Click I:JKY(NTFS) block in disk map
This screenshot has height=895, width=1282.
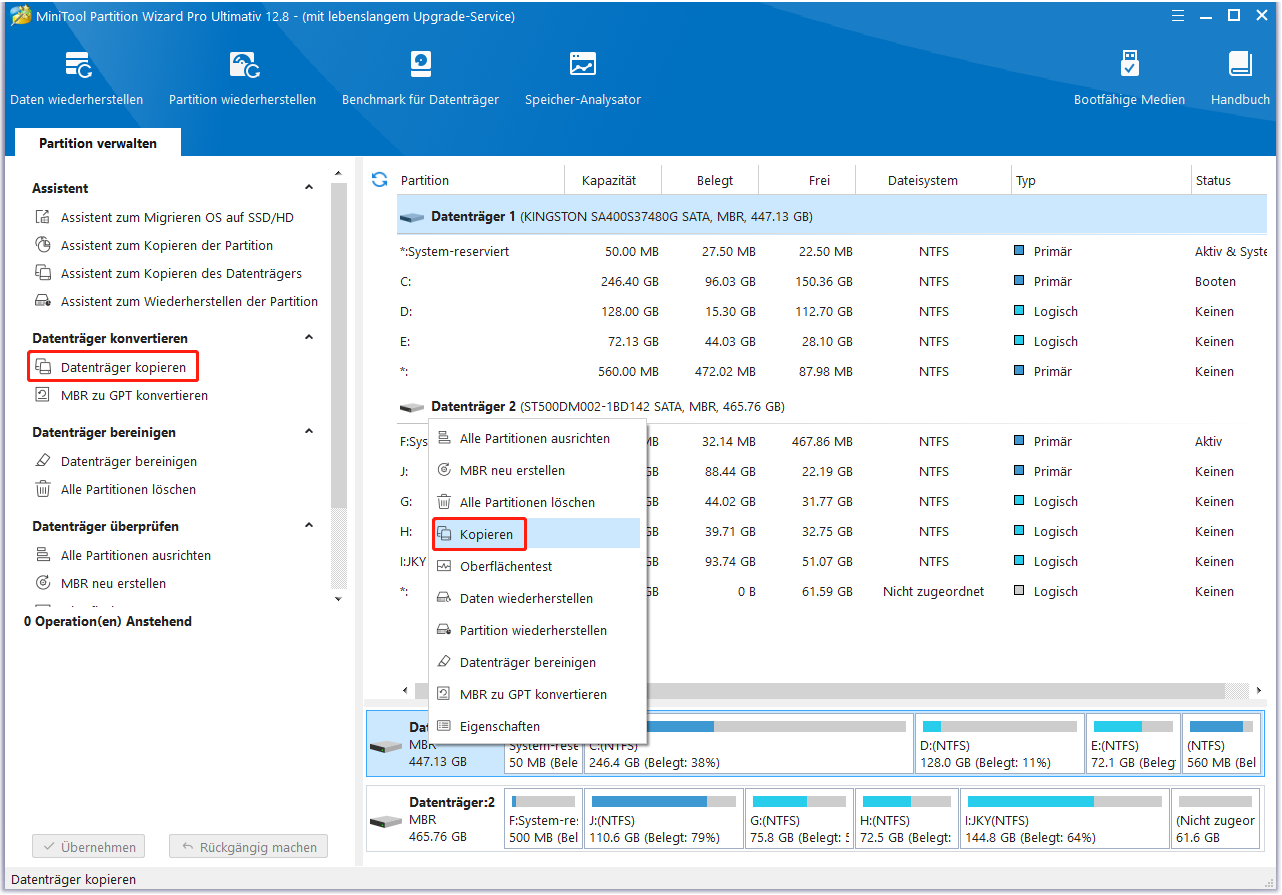coord(1065,819)
